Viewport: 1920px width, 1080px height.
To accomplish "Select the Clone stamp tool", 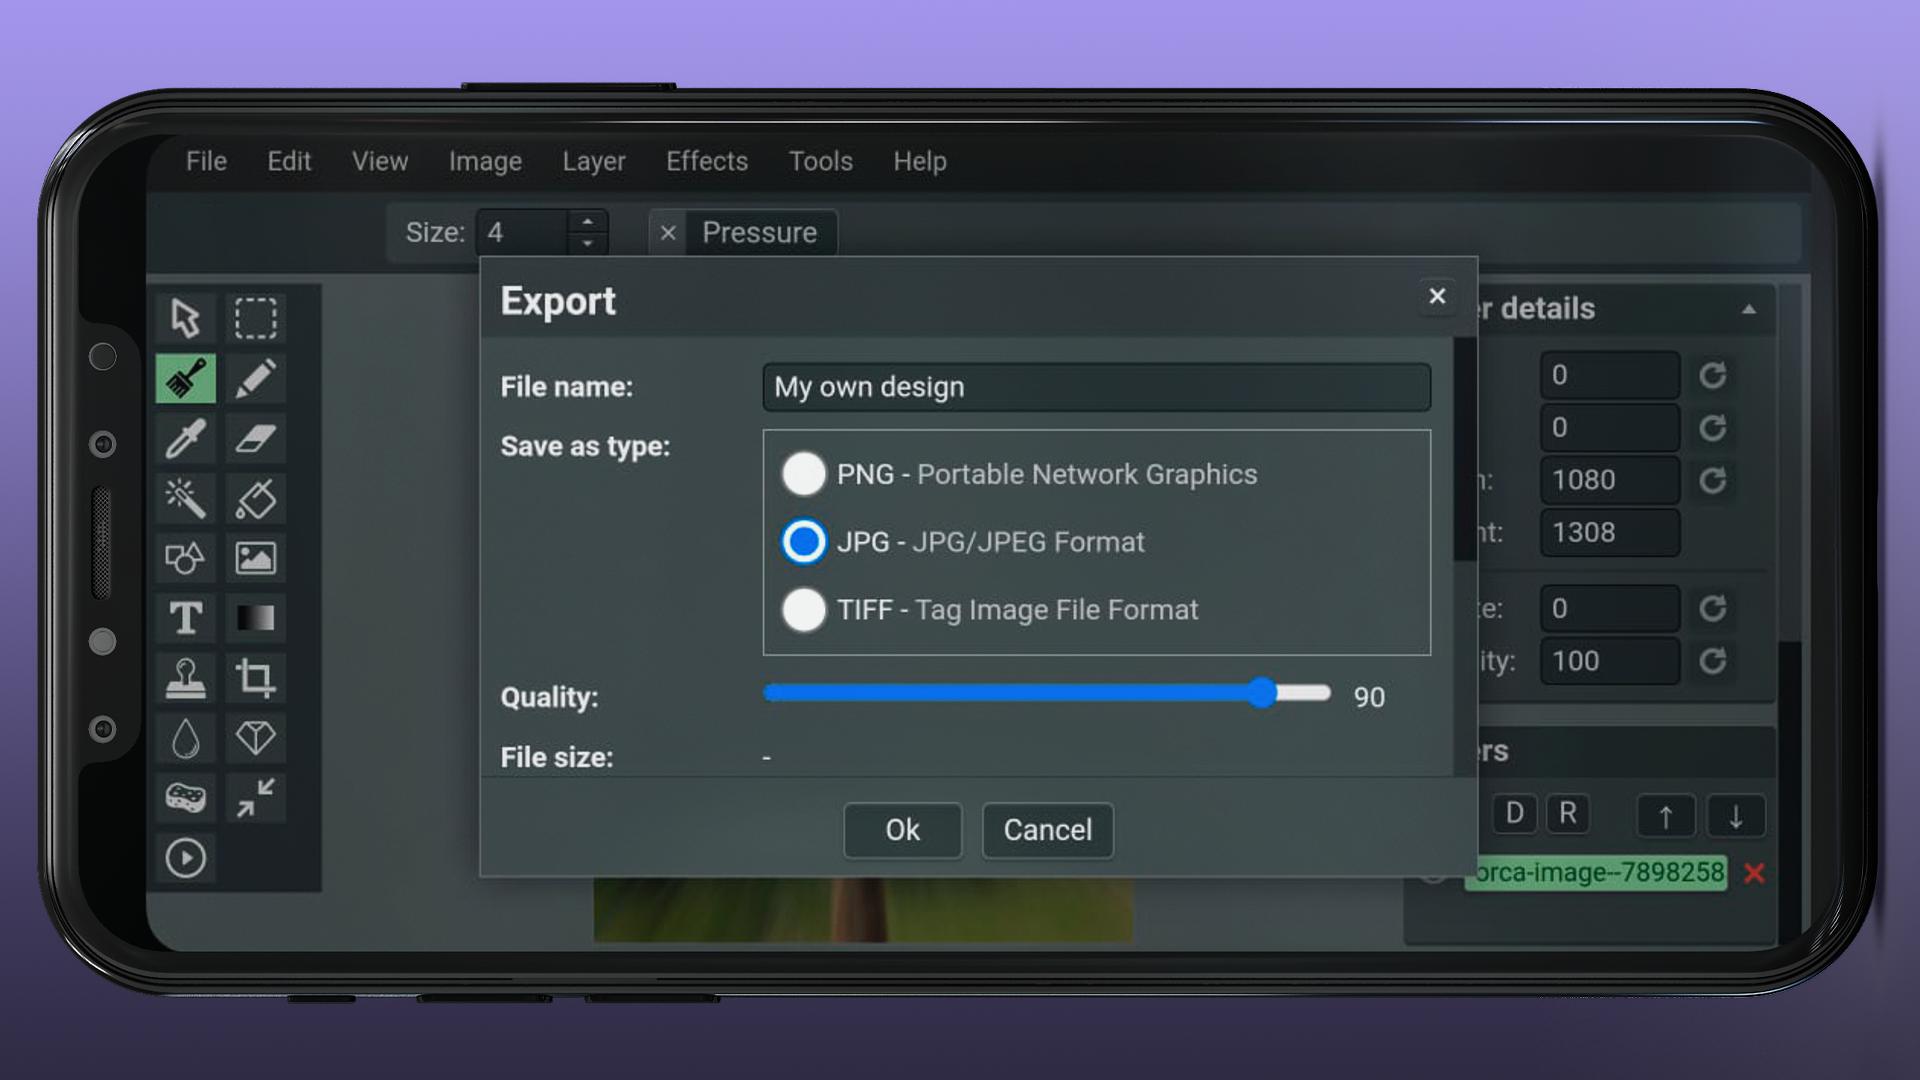I will pos(186,678).
